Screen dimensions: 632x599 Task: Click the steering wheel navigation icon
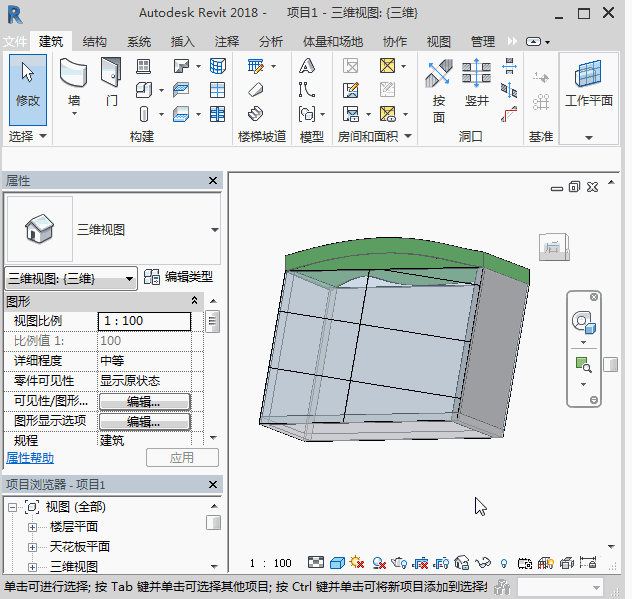click(582, 322)
